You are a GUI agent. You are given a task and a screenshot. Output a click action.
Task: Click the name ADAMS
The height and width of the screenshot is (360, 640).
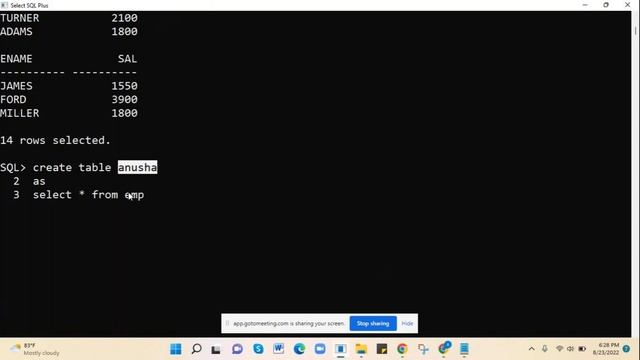[x=16, y=31]
